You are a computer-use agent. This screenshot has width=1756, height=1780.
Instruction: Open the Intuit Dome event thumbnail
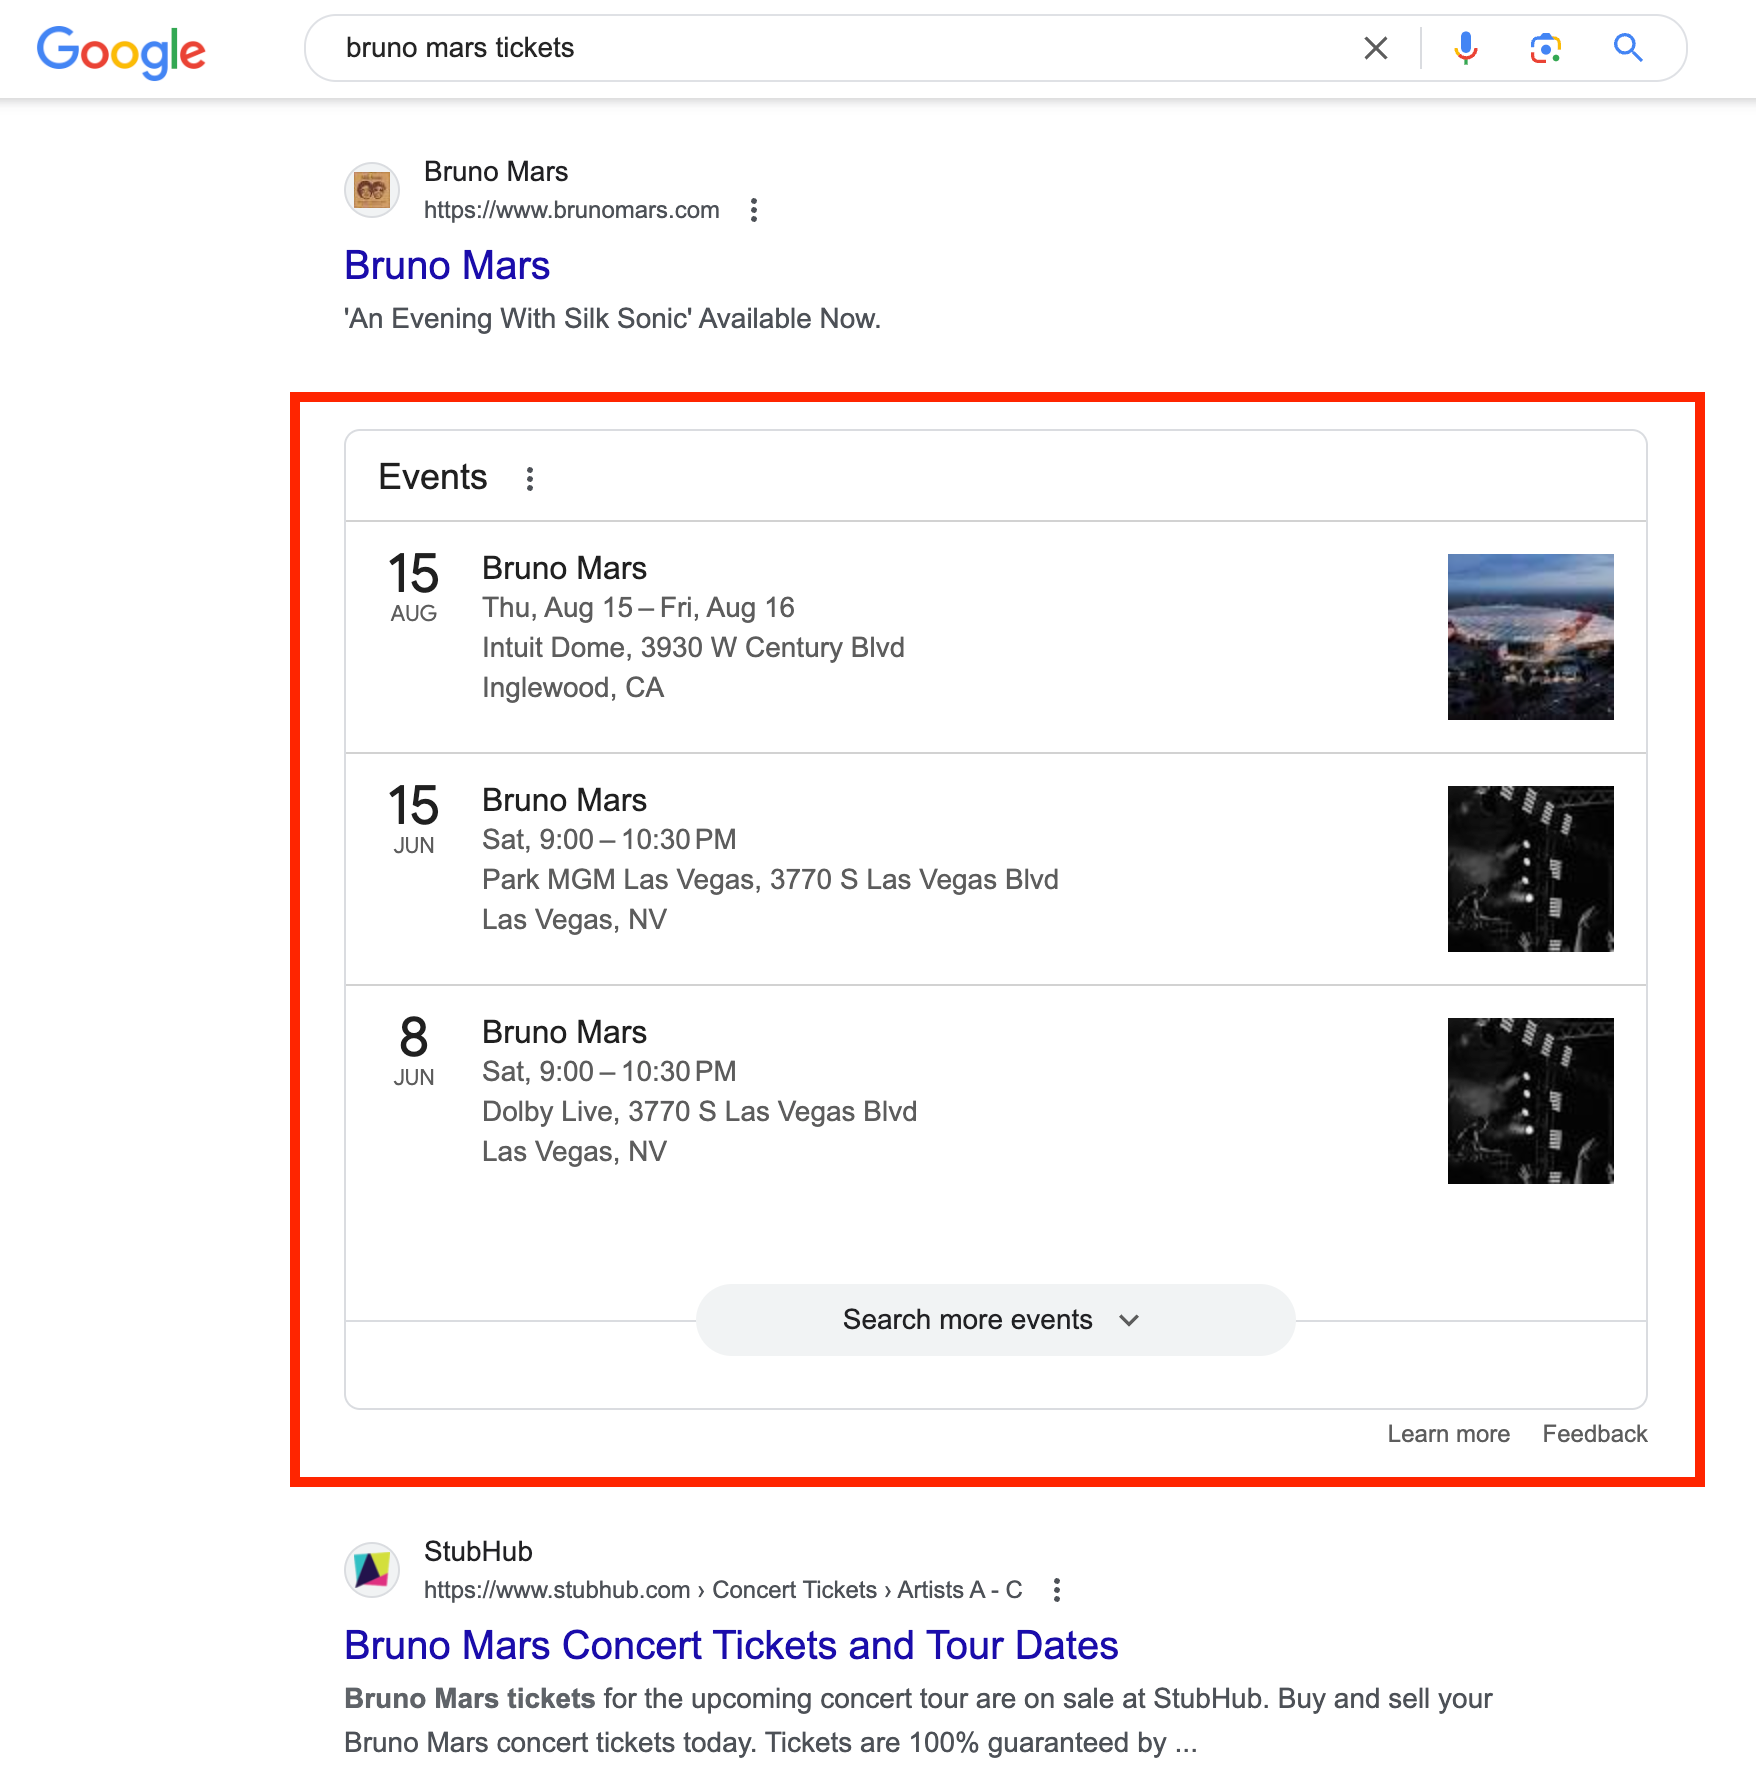click(1530, 637)
